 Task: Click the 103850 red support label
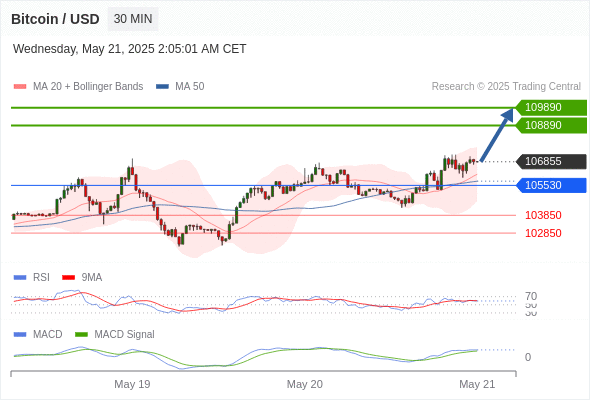(x=543, y=215)
